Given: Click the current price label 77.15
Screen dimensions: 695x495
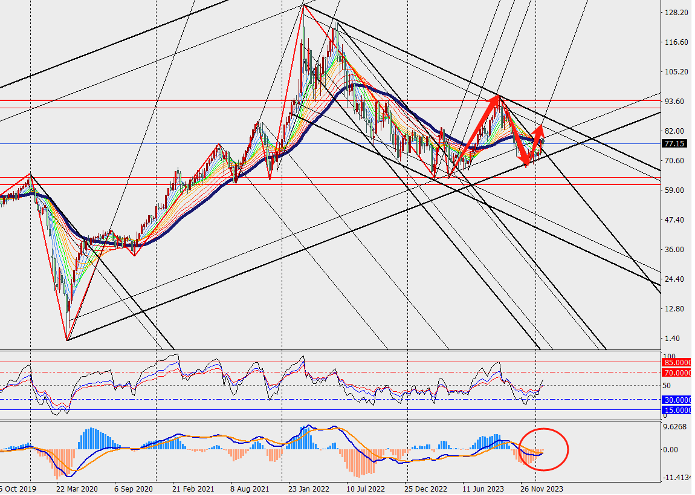Looking at the screenshot, I should point(675,144).
